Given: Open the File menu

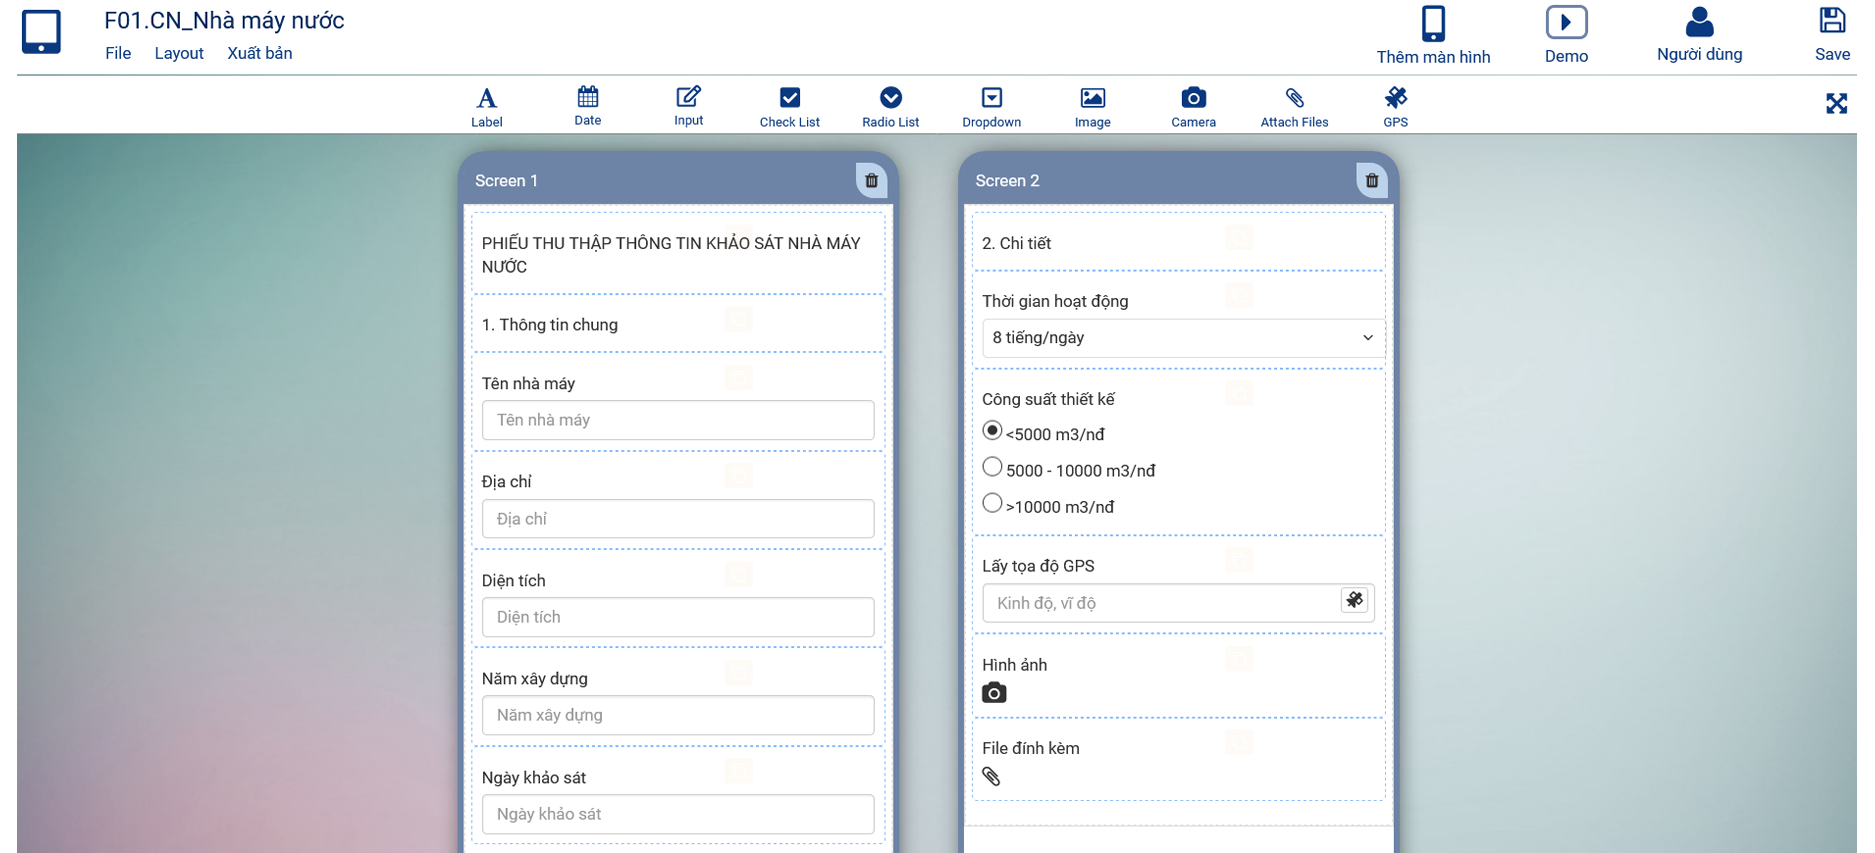Looking at the screenshot, I should click(118, 53).
